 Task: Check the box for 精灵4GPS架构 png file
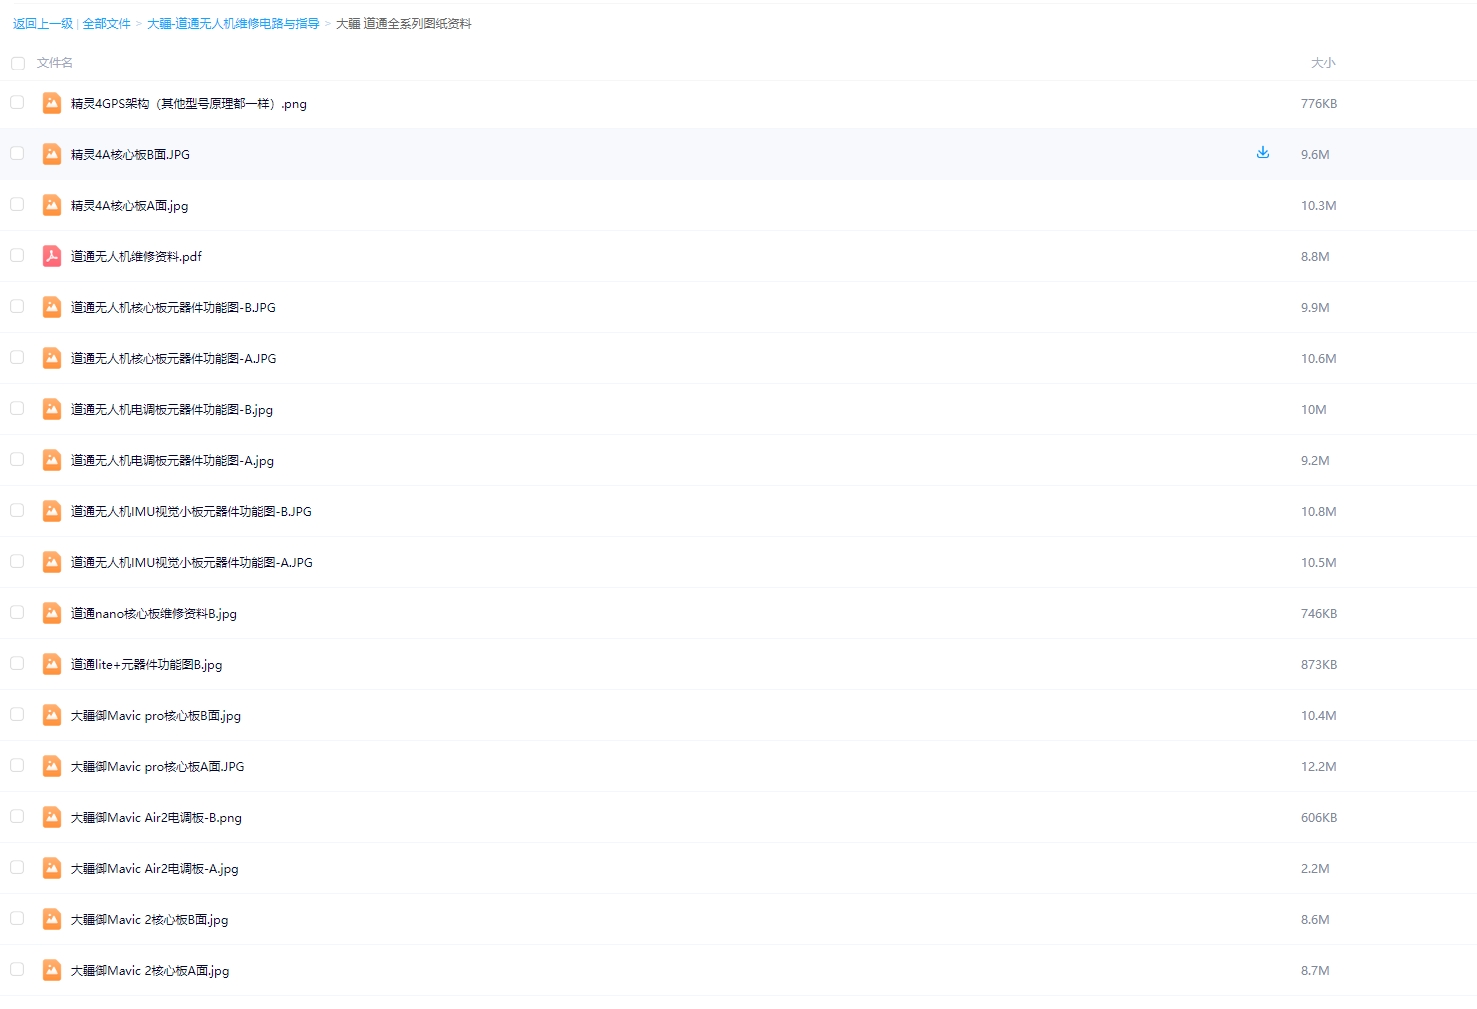[17, 102]
